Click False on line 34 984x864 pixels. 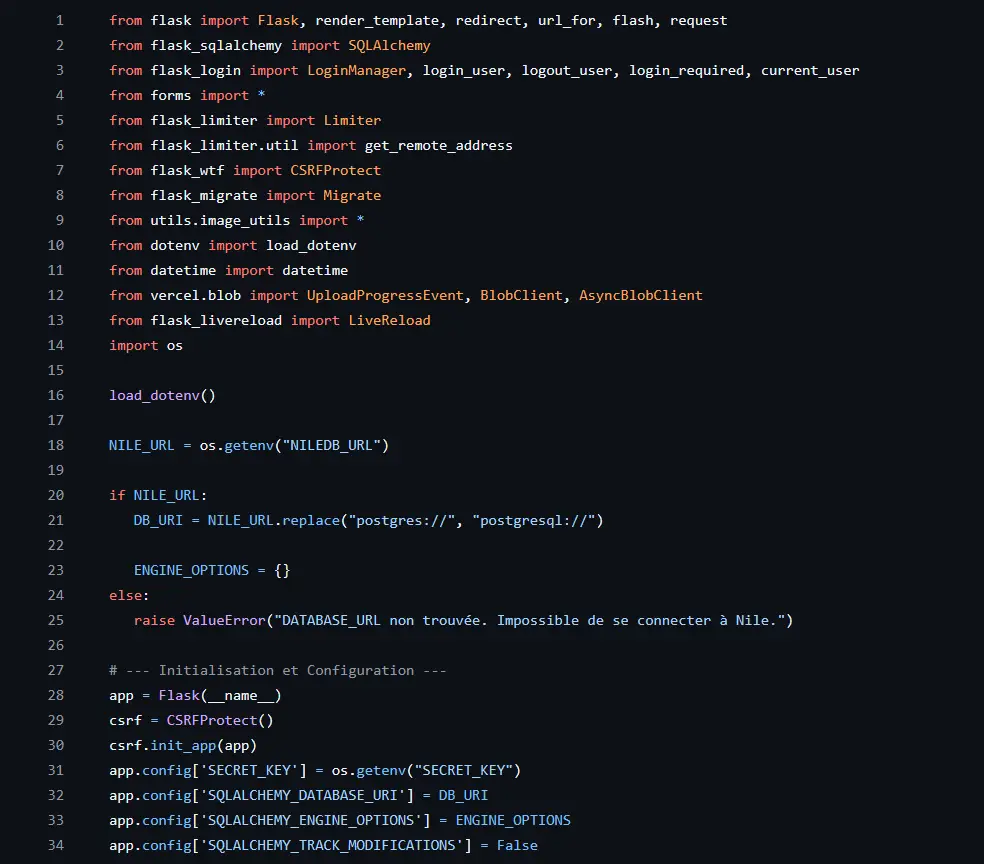pyautogui.click(x=517, y=845)
